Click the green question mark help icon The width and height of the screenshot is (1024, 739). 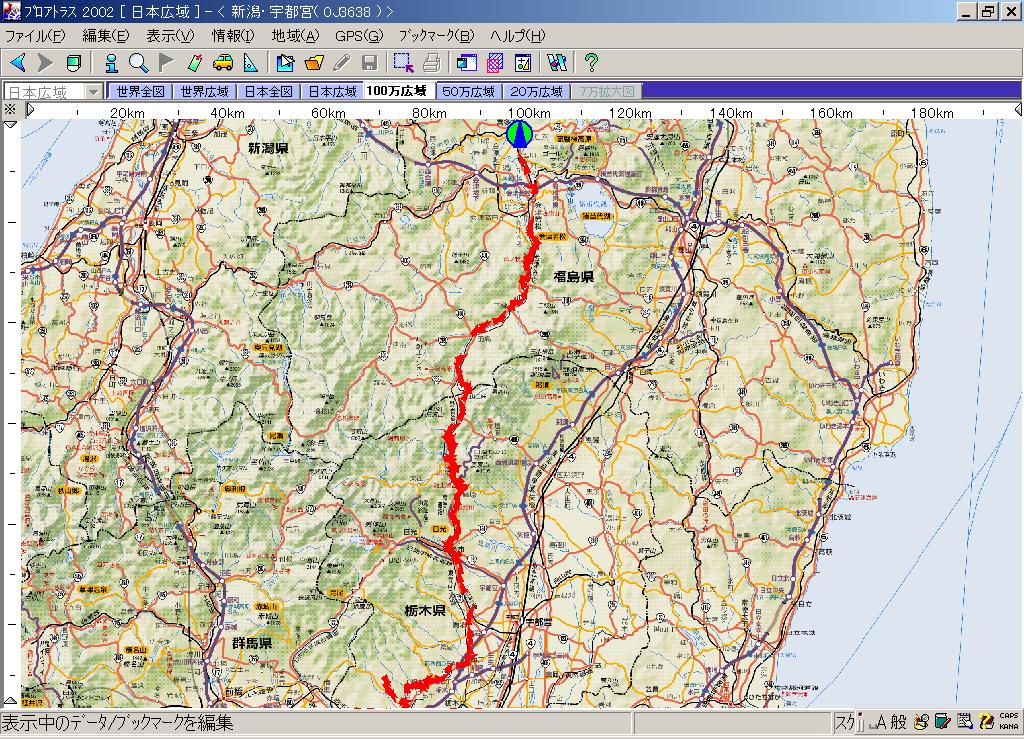coord(591,63)
